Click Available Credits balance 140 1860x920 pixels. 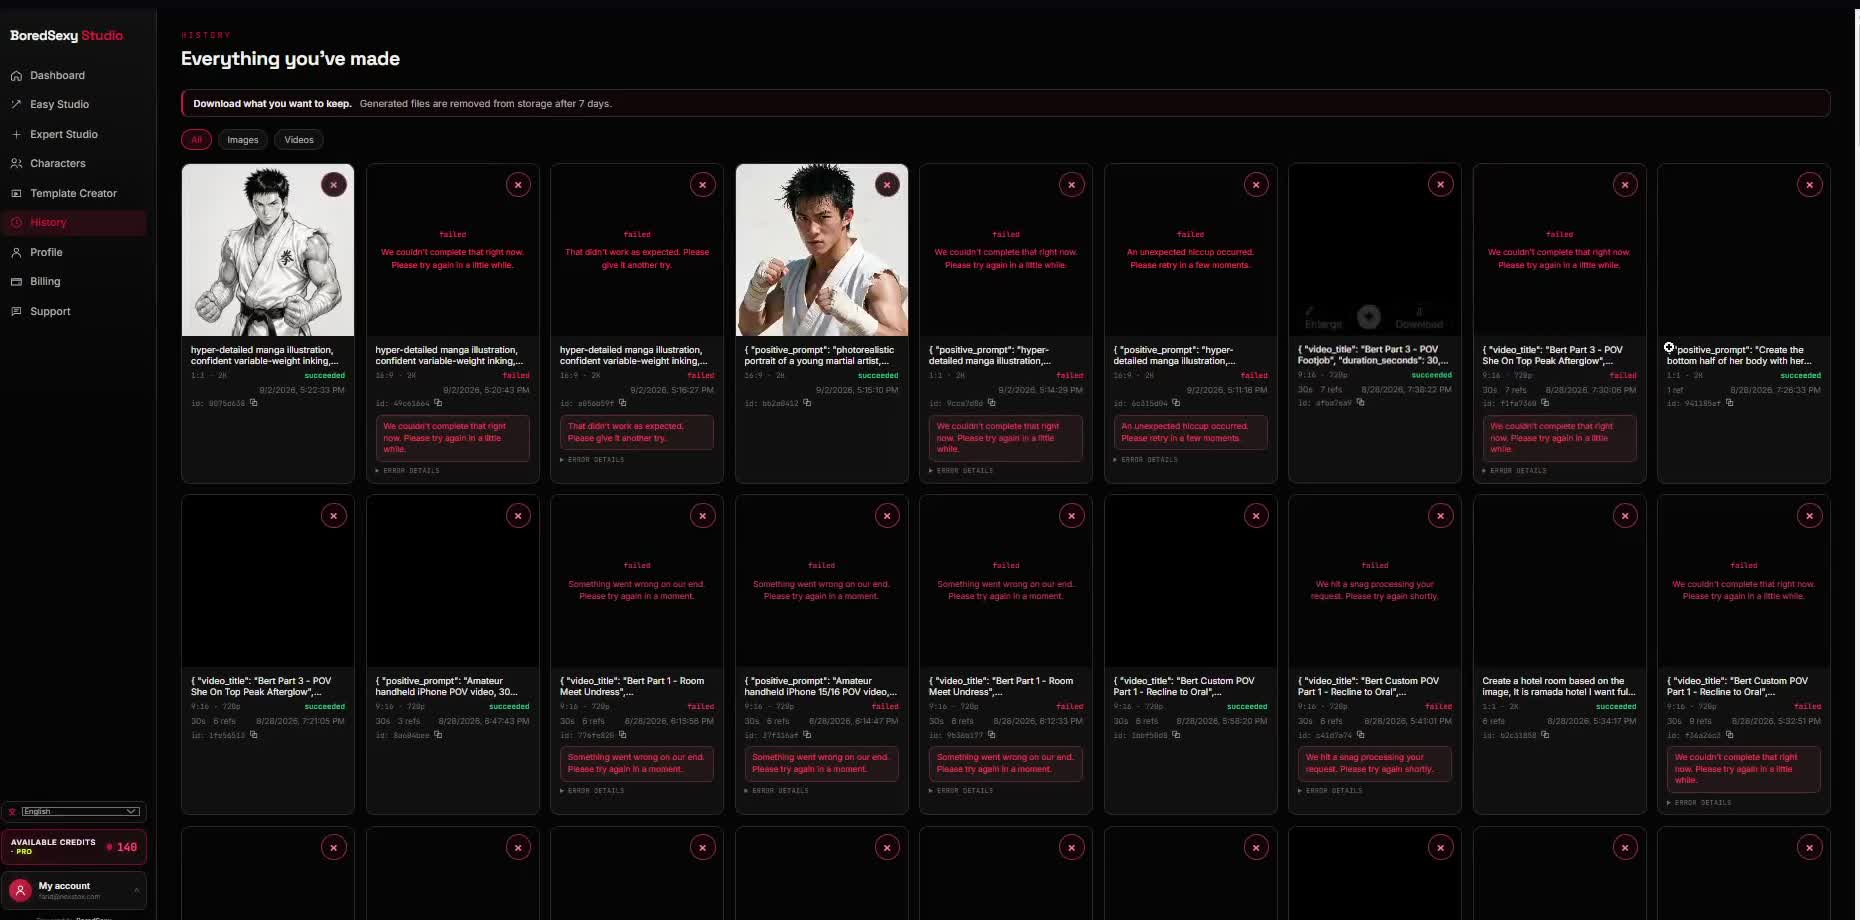pos(75,847)
